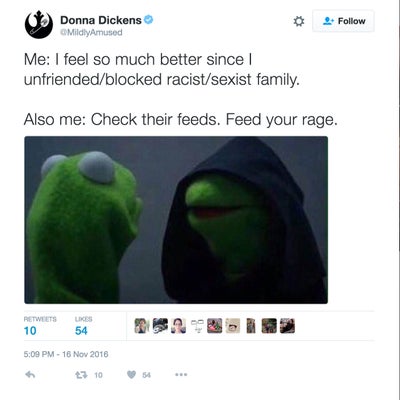Open third liker avatar with dark hair
400x400 pixels.
tap(178, 326)
